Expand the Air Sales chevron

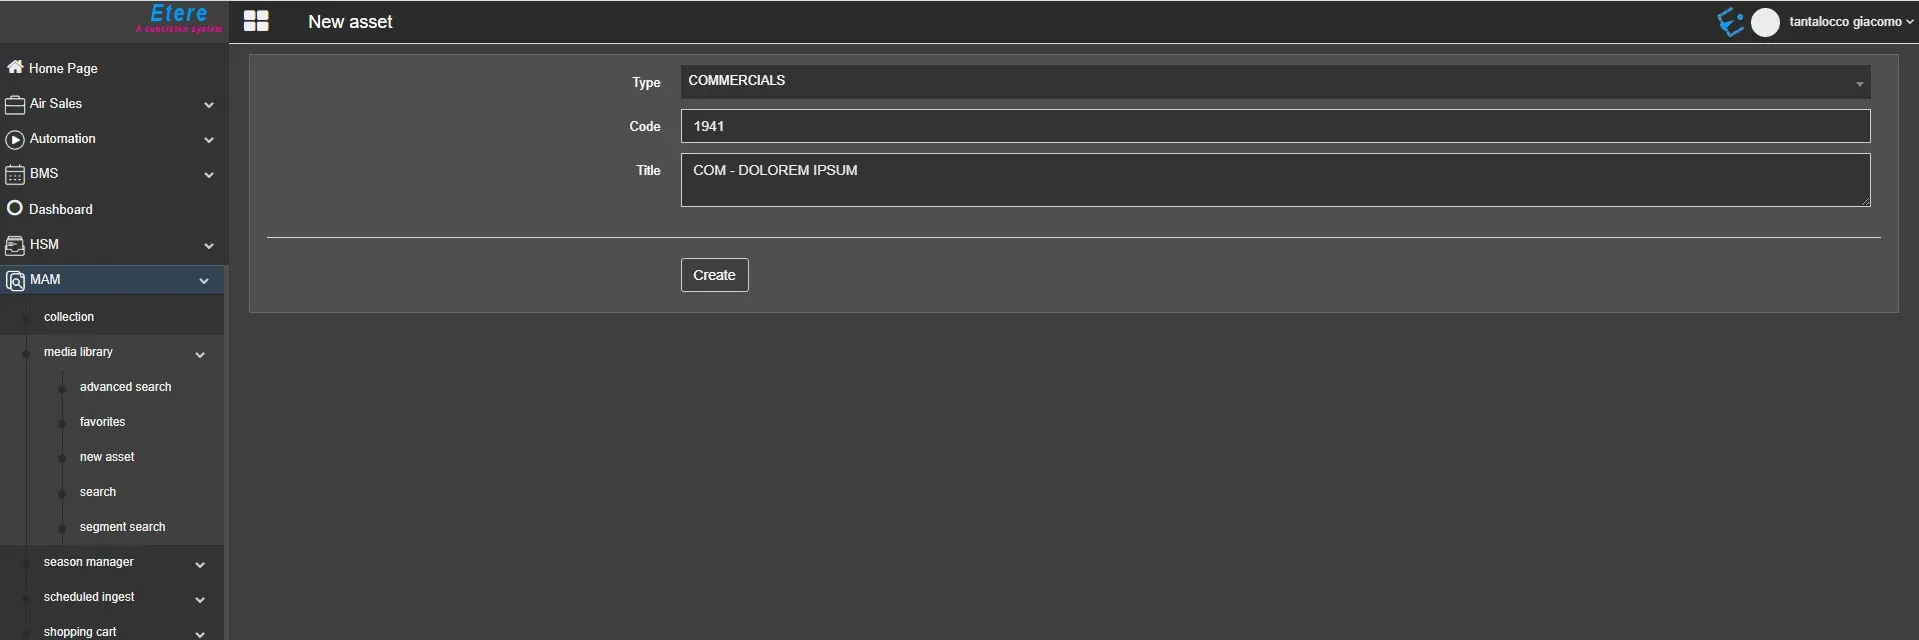[x=209, y=105]
